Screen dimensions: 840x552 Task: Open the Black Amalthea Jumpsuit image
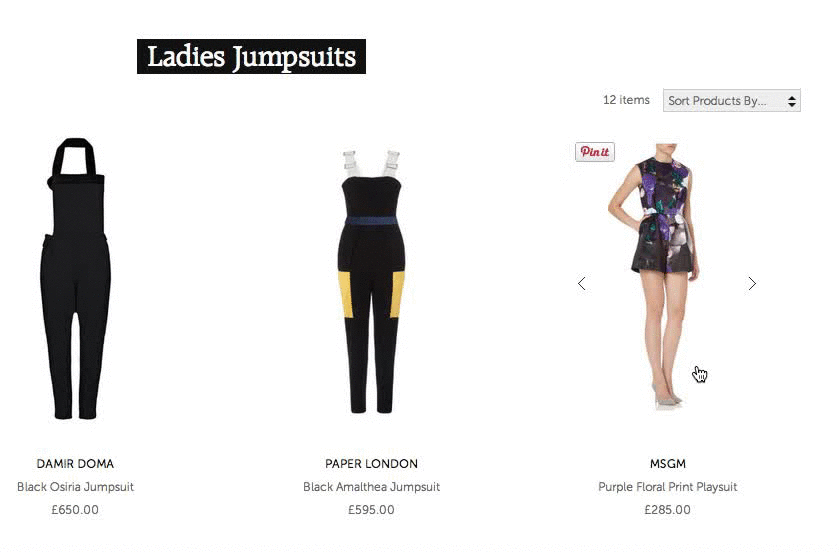pyautogui.click(x=371, y=281)
